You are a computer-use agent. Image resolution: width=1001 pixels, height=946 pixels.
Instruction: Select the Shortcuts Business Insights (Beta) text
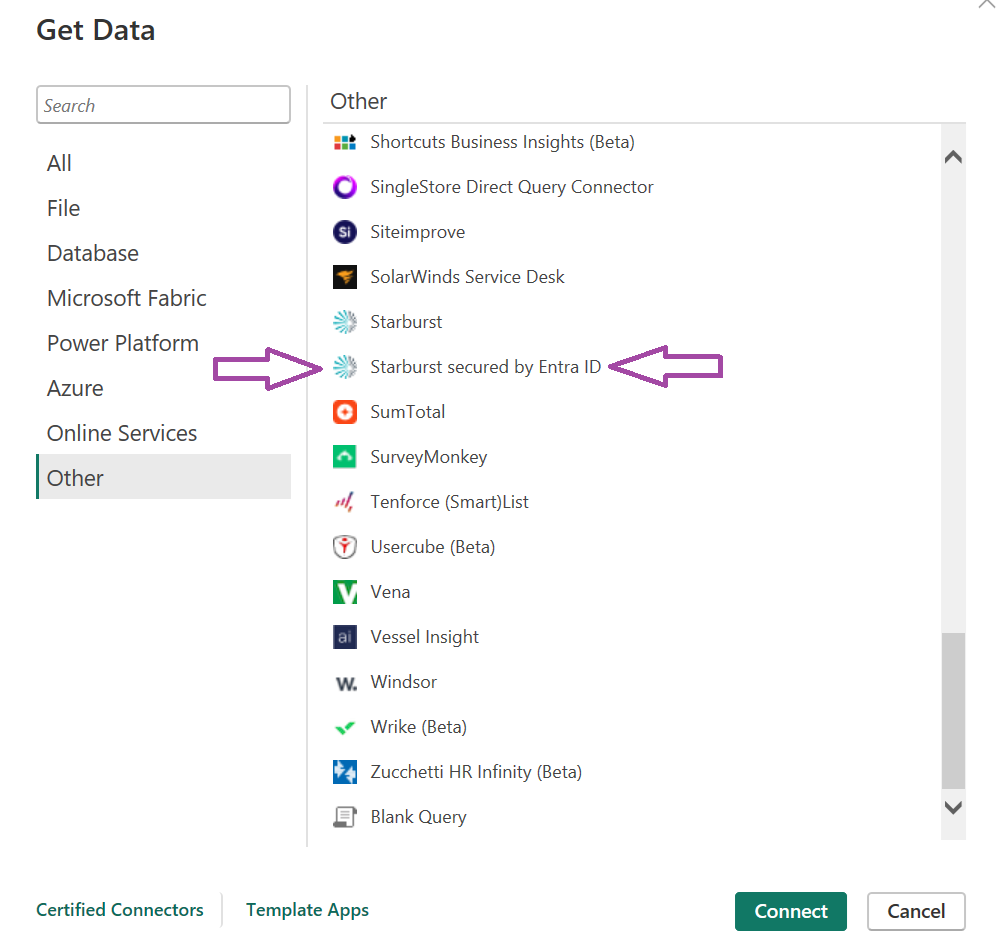(x=502, y=142)
